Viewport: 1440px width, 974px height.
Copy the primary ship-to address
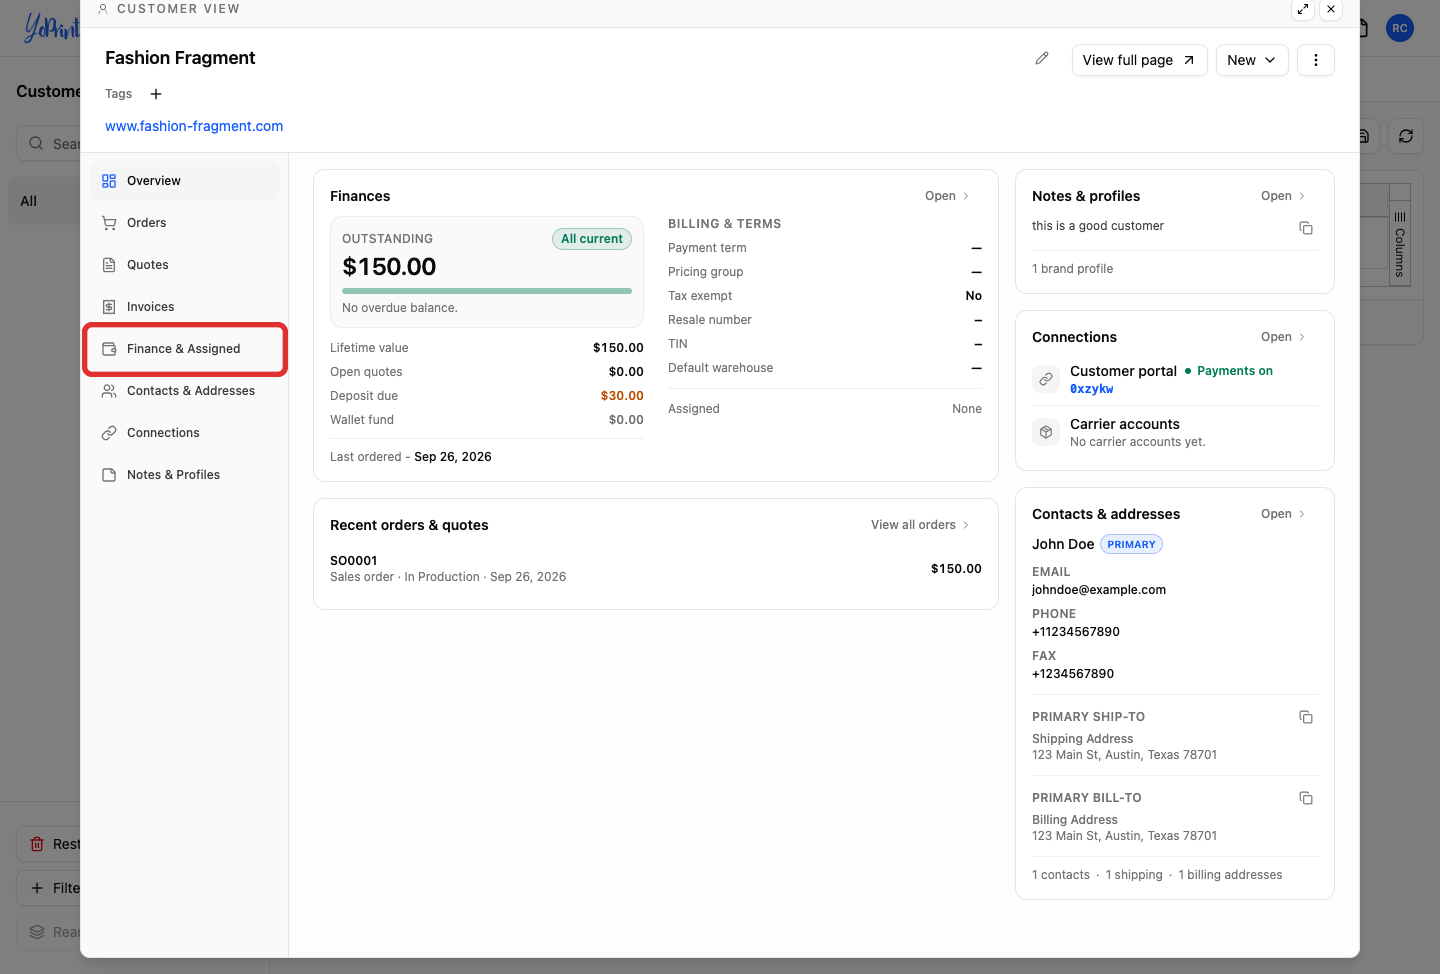pyautogui.click(x=1306, y=717)
